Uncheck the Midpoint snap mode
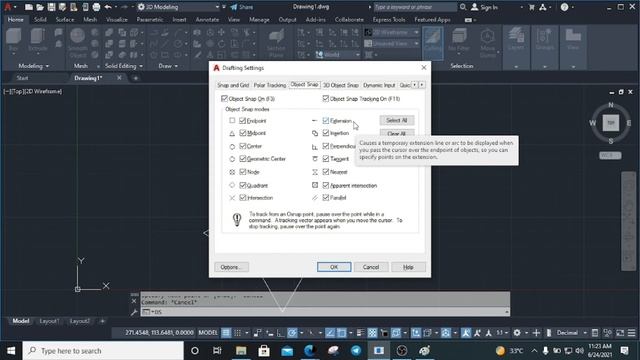This screenshot has height=360, width=640. click(x=242, y=133)
